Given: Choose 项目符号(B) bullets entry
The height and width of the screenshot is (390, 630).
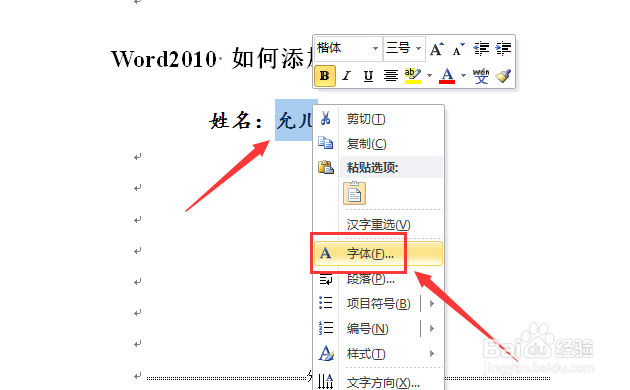Looking at the screenshot, I should 378,304.
